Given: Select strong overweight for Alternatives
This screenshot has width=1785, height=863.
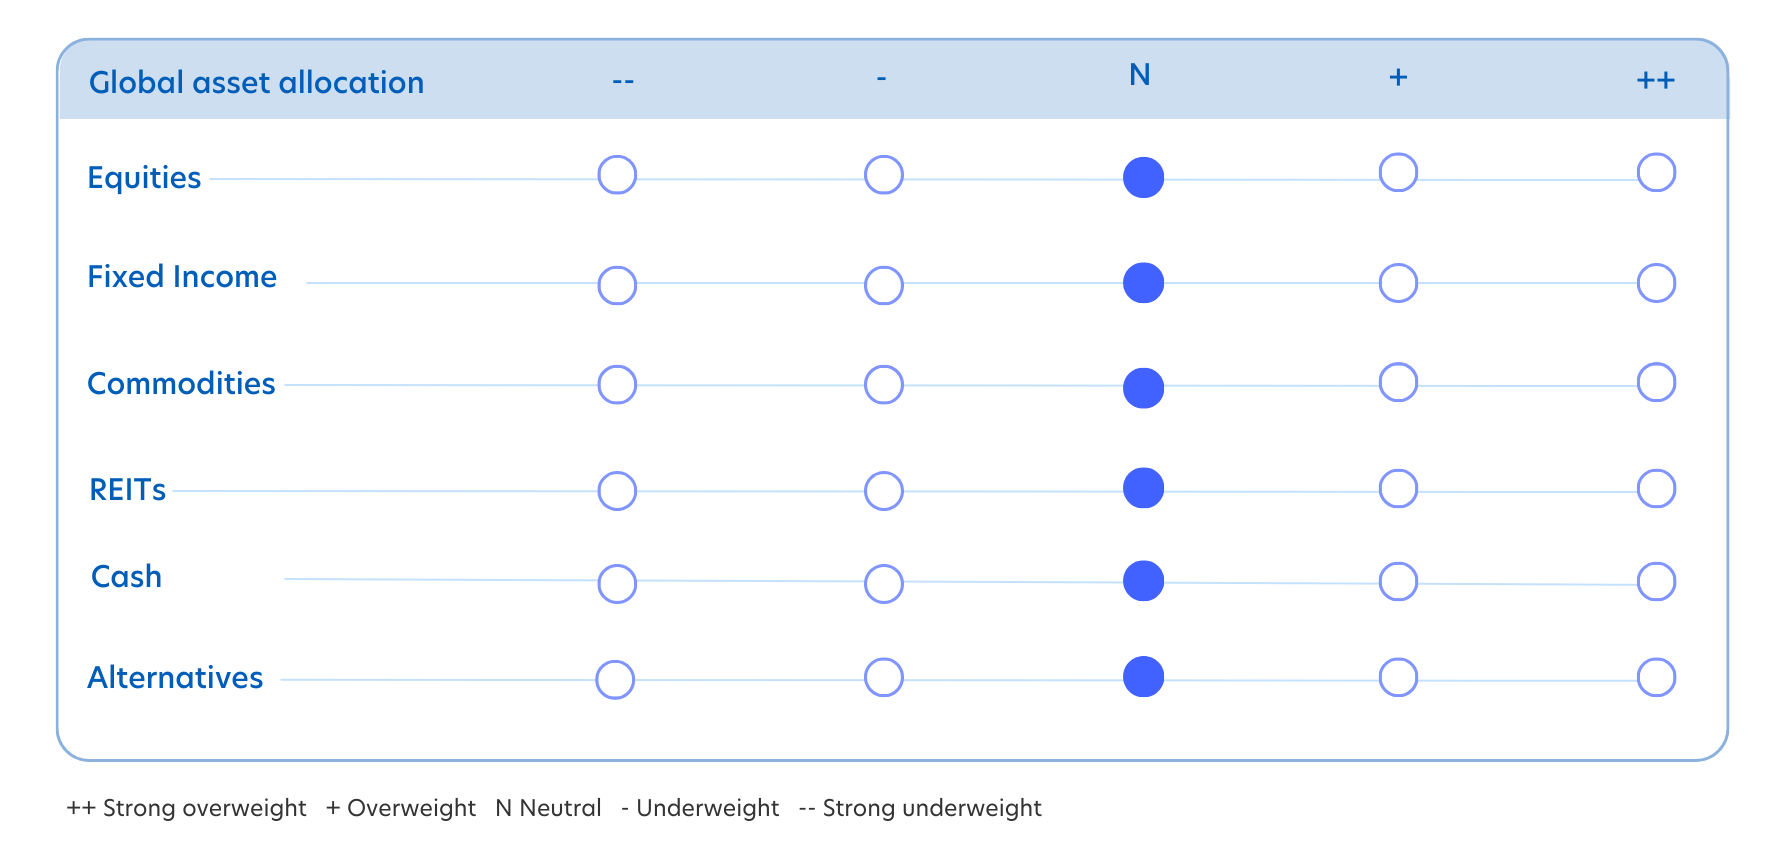Looking at the screenshot, I should click(x=1656, y=678).
